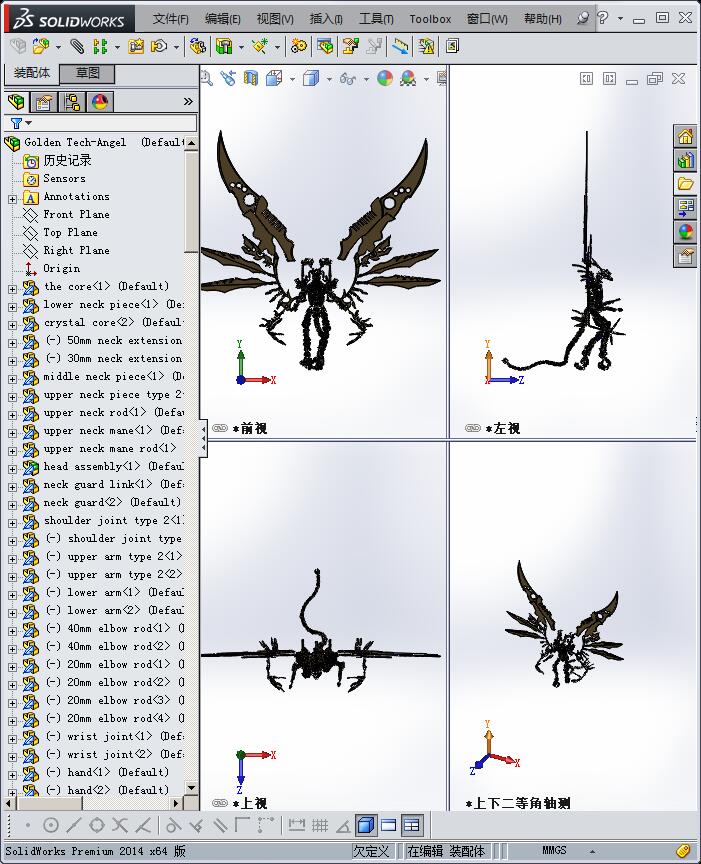Open the 插入(I) menu
The height and width of the screenshot is (864, 701).
[326, 19]
